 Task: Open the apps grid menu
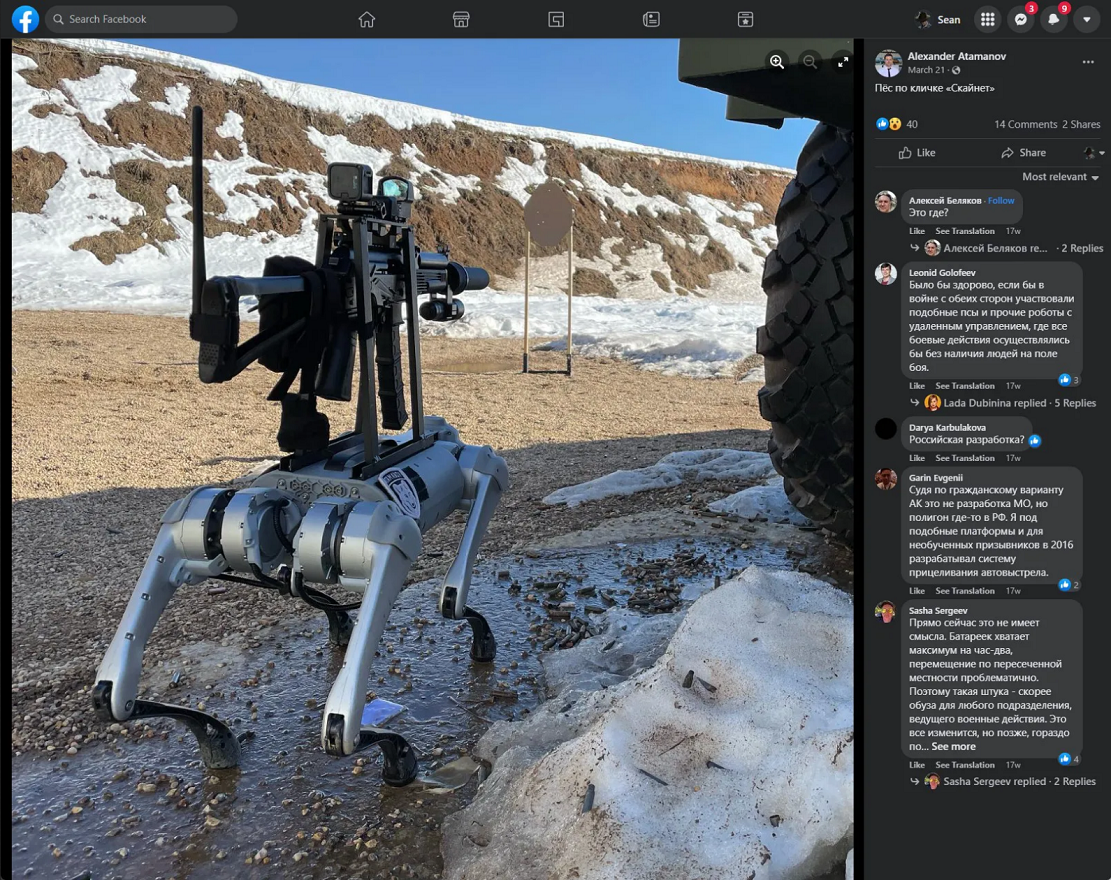click(x=987, y=19)
